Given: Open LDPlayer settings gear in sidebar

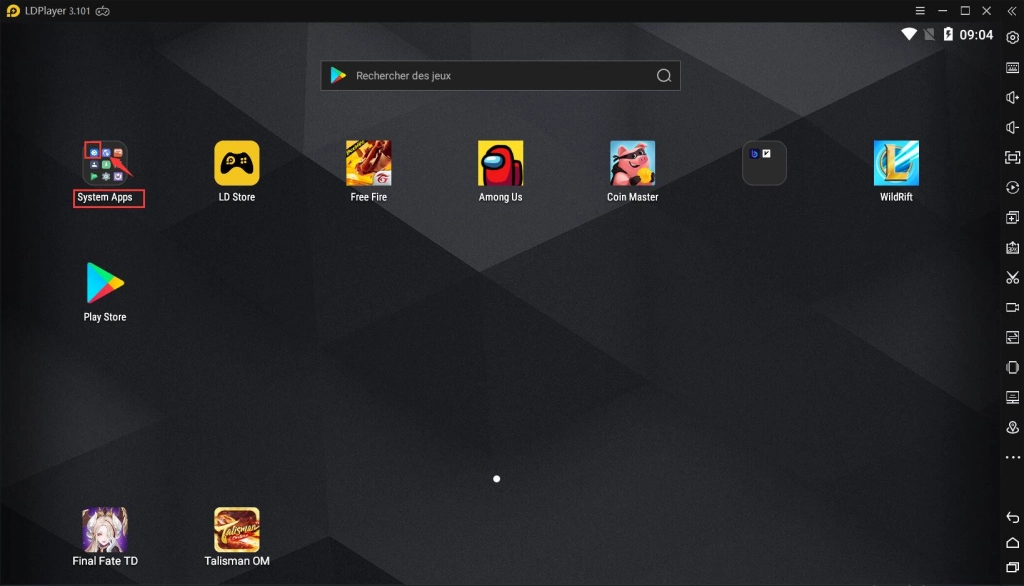Looking at the screenshot, I should tap(1012, 37).
